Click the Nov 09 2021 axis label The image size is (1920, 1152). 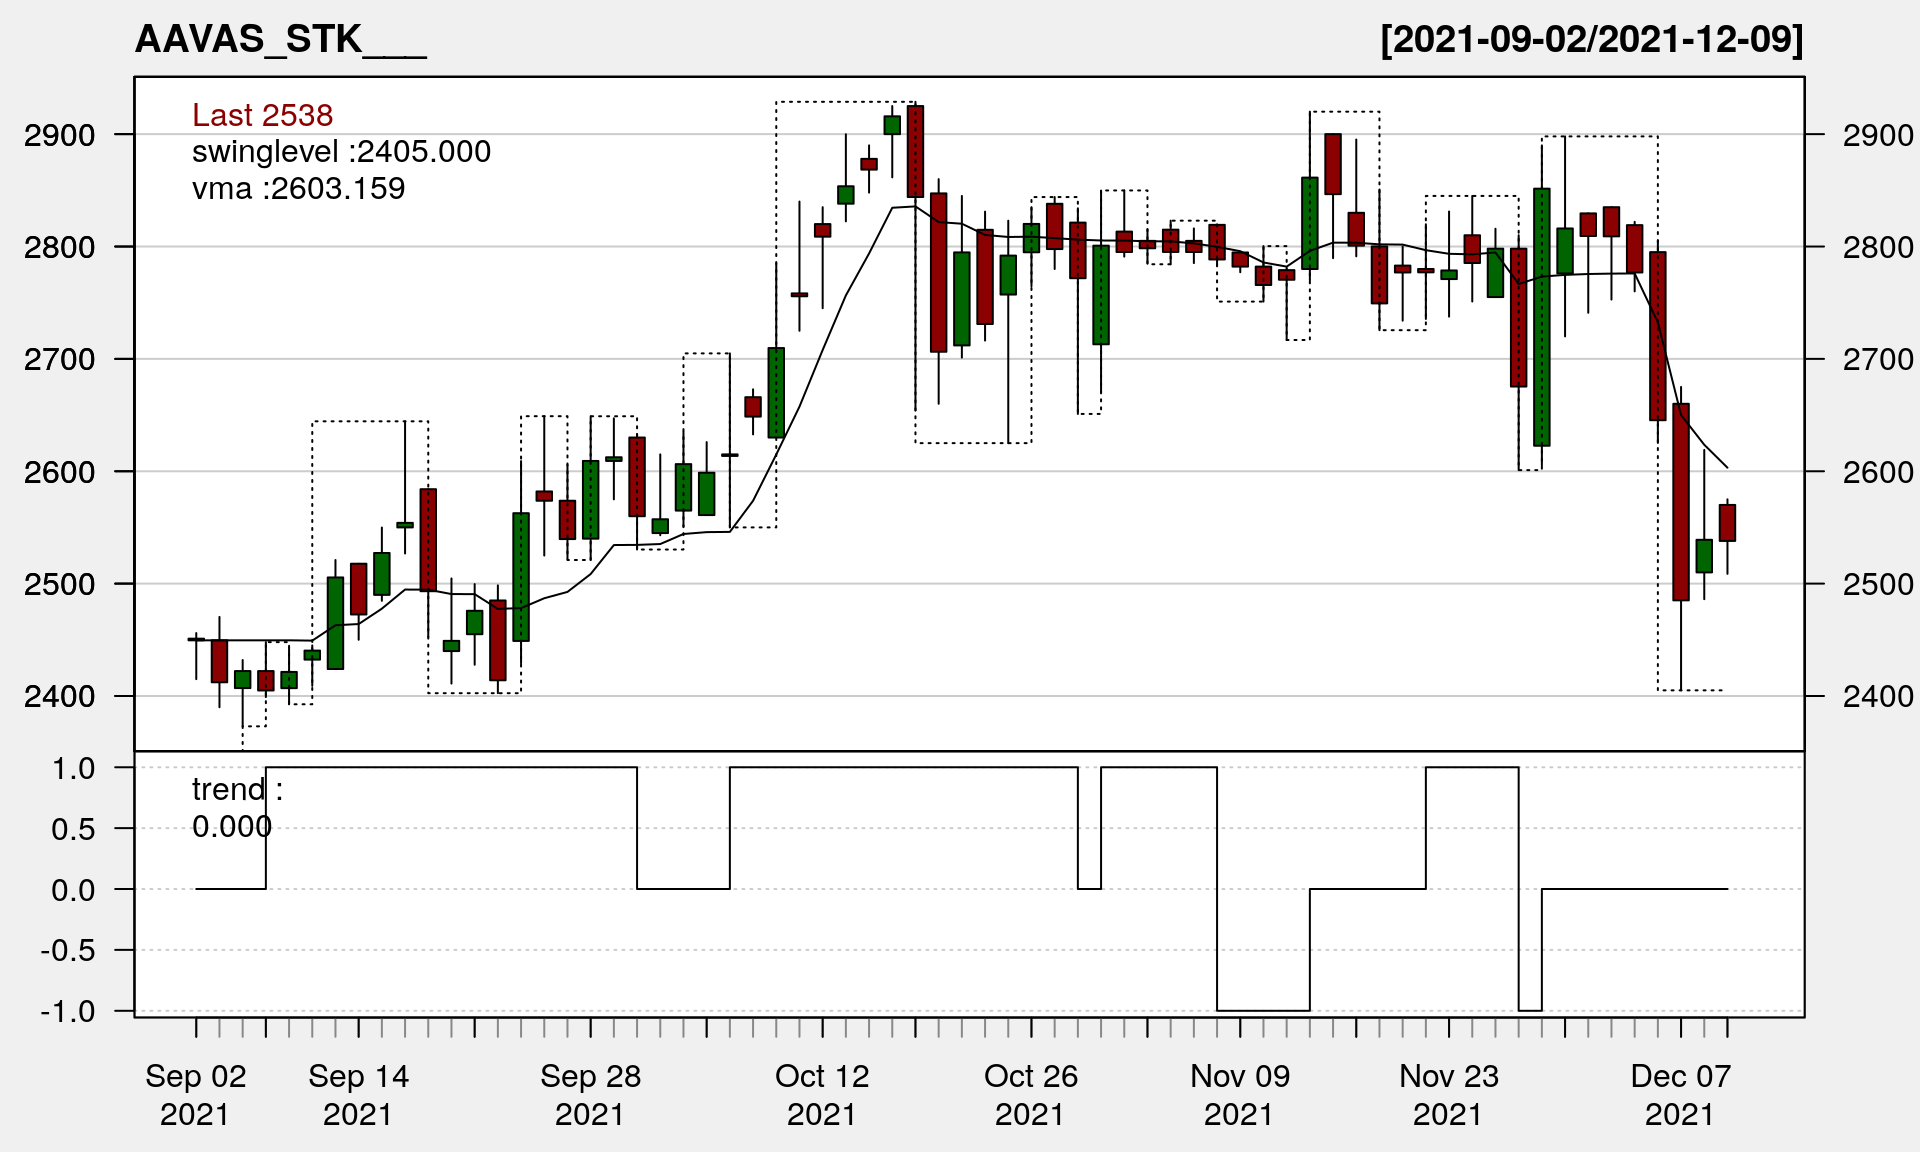(x=1239, y=1094)
